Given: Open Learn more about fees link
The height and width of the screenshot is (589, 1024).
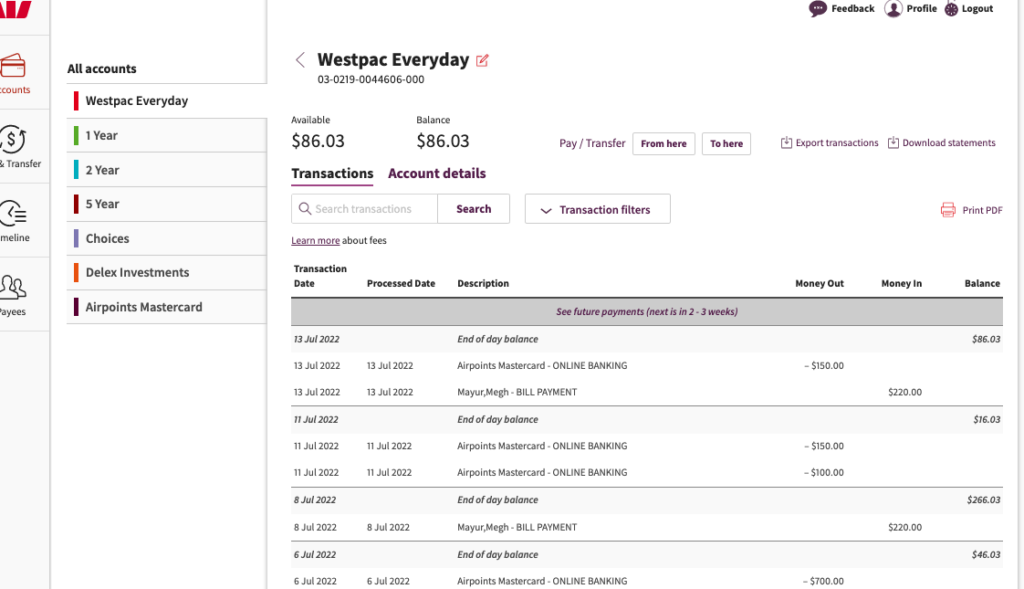Looking at the screenshot, I should 315,241.
